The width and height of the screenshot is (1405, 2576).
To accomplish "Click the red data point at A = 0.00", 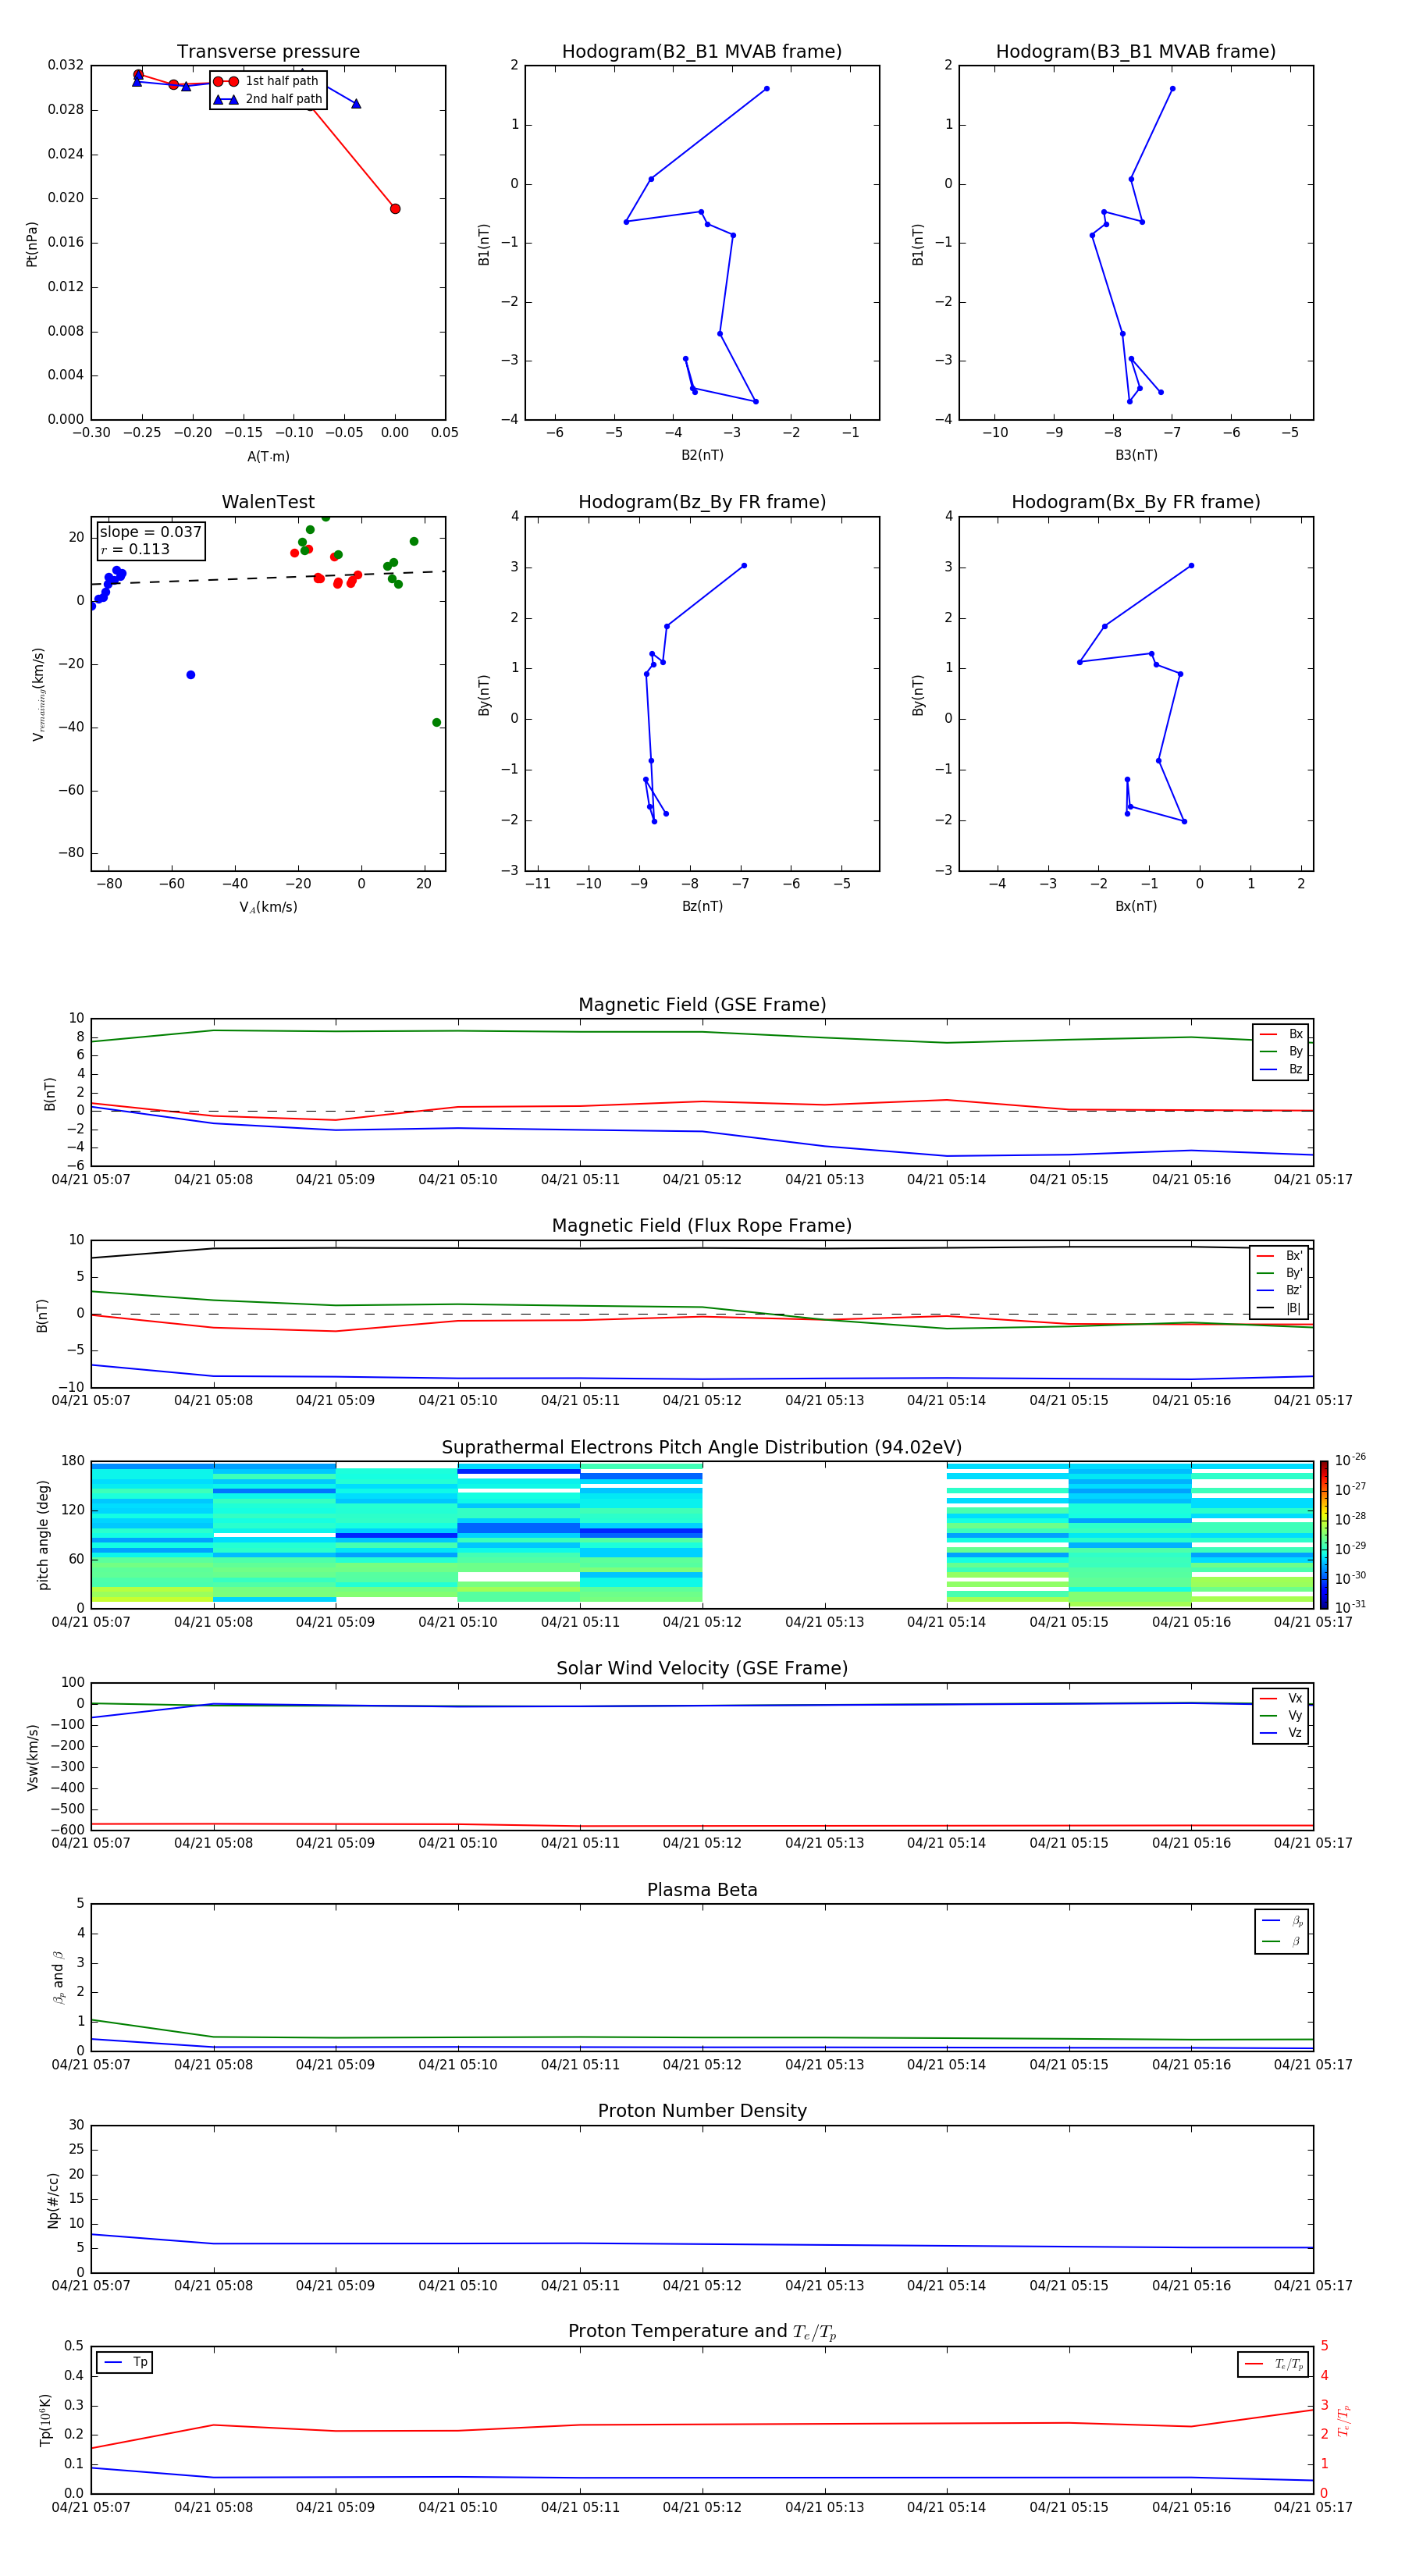I will (395, 209).
